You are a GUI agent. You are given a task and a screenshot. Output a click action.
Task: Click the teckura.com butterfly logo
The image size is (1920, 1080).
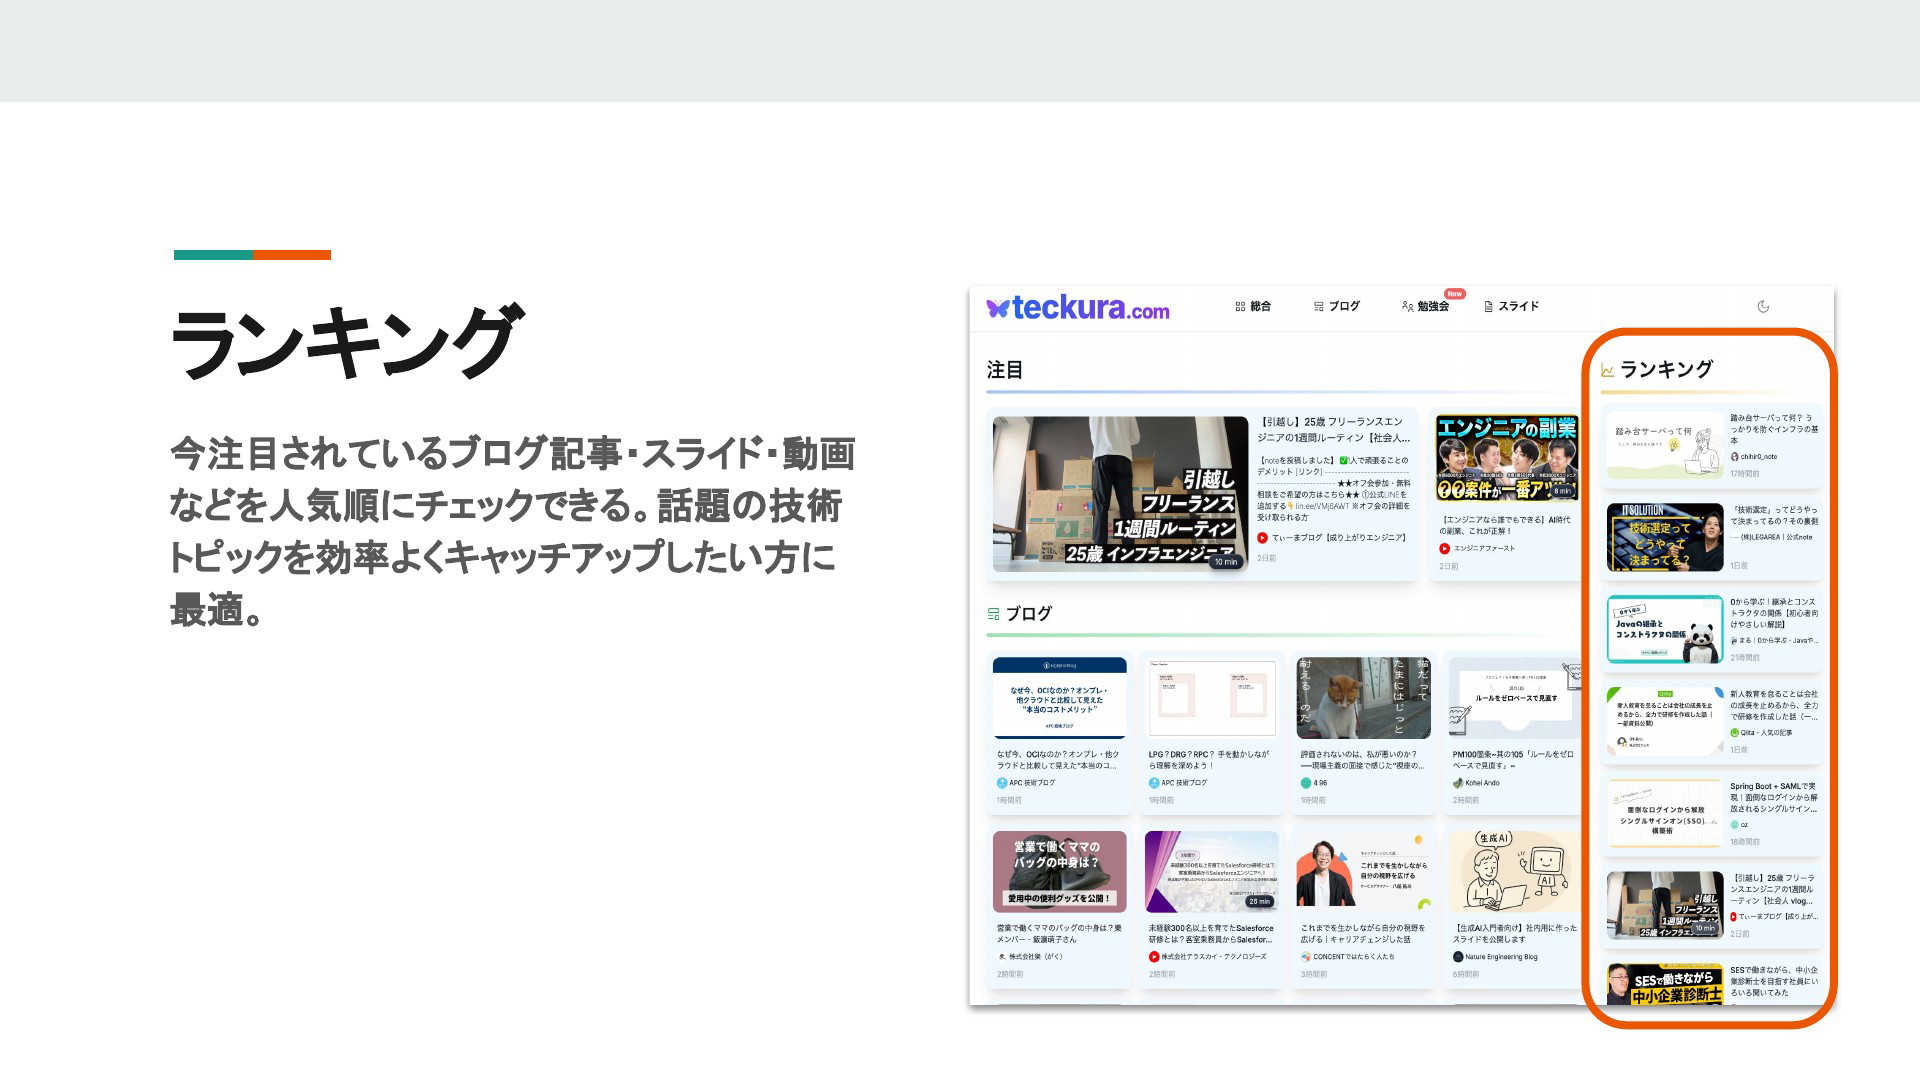pyautogui.click(x=1077, y=308)
